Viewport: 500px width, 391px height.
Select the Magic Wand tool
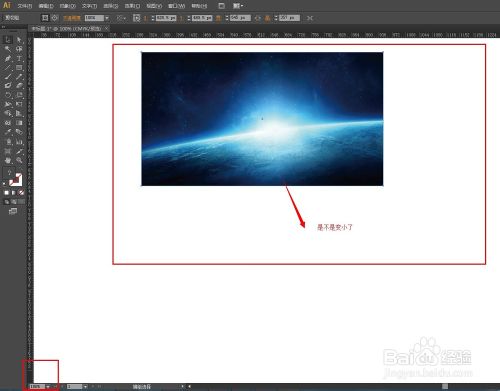click(x=8, y=49)
